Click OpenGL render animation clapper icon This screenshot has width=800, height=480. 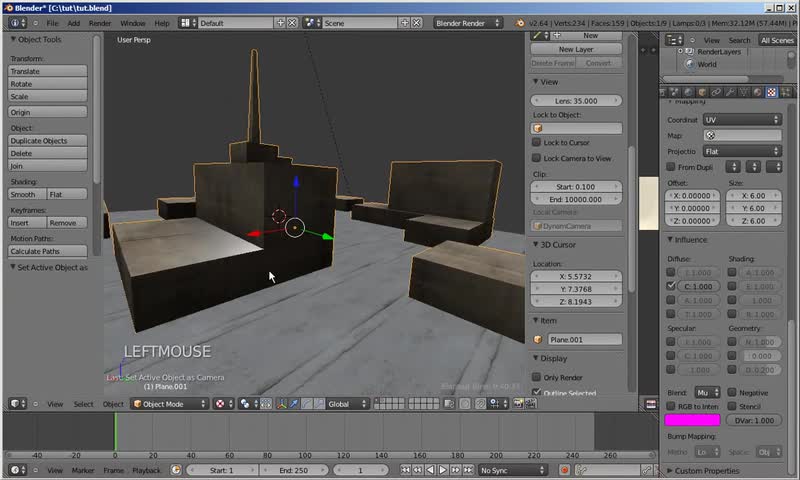(531, 404)
